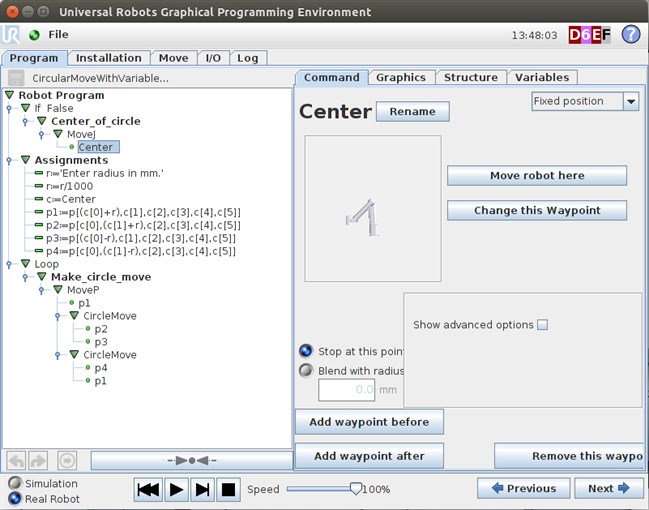Image resolution: width=649 pixels, height=510 pixels.
Task: Click Change this Waypoint button
Action: click(x=537, y=210)
